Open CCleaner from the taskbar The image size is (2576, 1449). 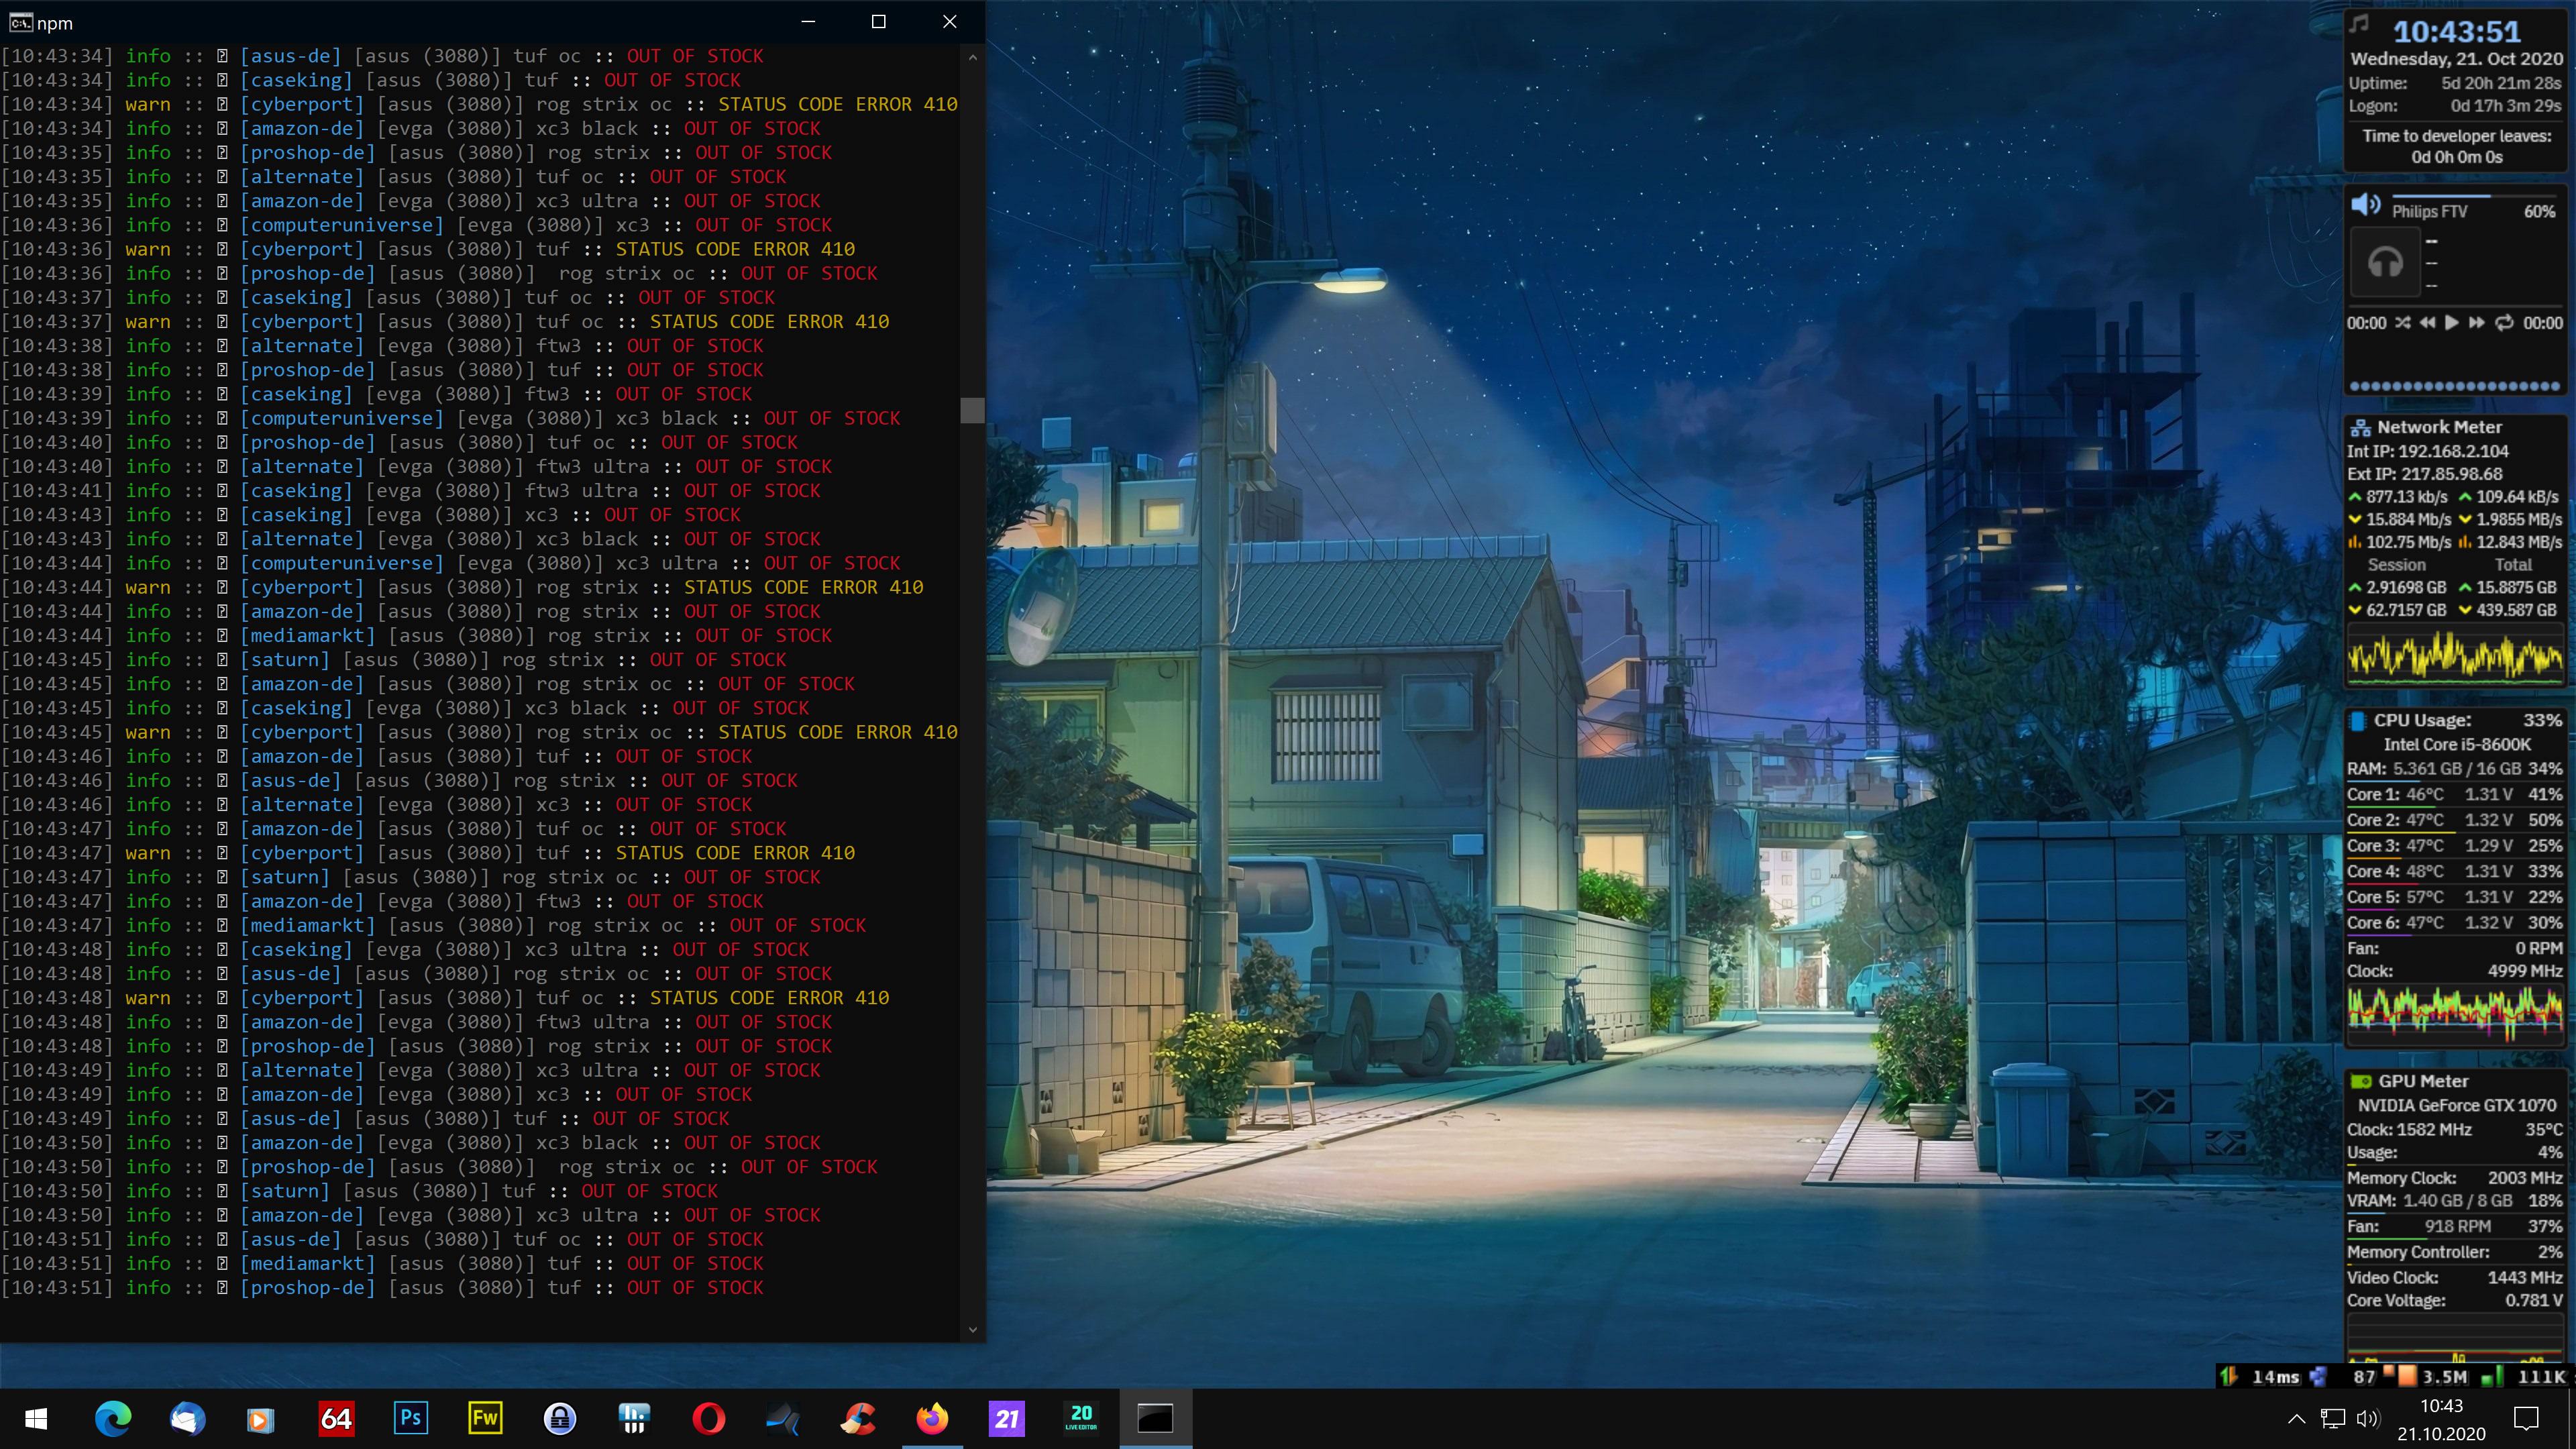tap(857, 1418)
